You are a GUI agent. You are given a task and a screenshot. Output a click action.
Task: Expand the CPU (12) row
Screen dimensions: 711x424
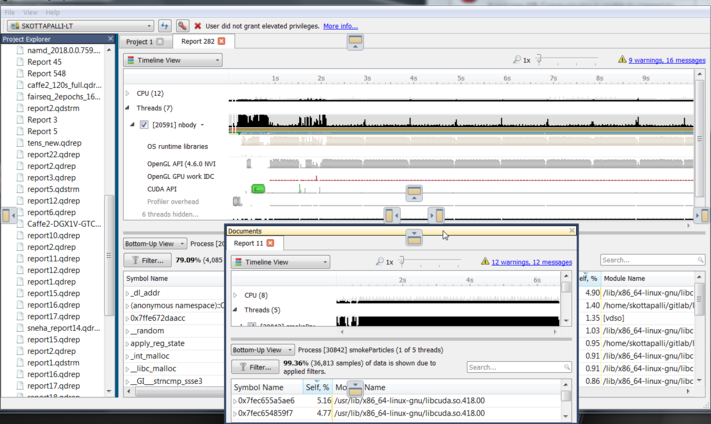coord(128,94)
